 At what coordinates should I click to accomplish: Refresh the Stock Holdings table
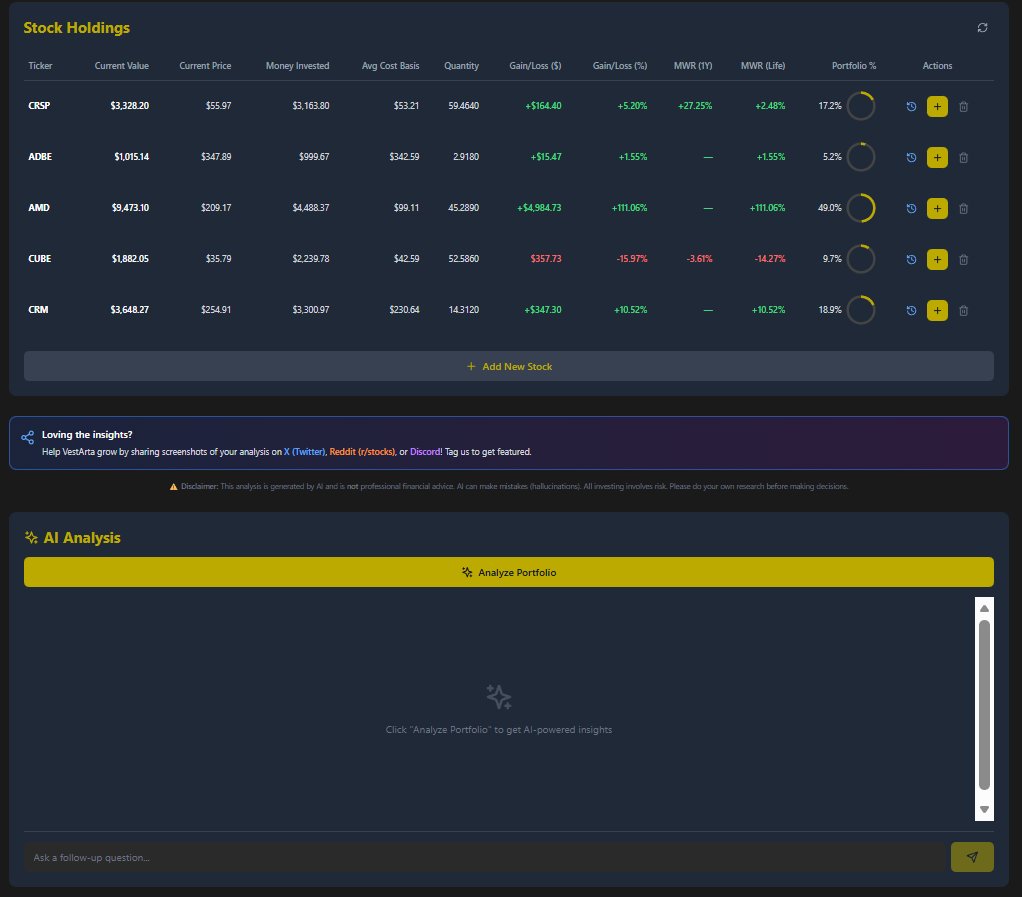pyautogui.click(x=982, y=27)
